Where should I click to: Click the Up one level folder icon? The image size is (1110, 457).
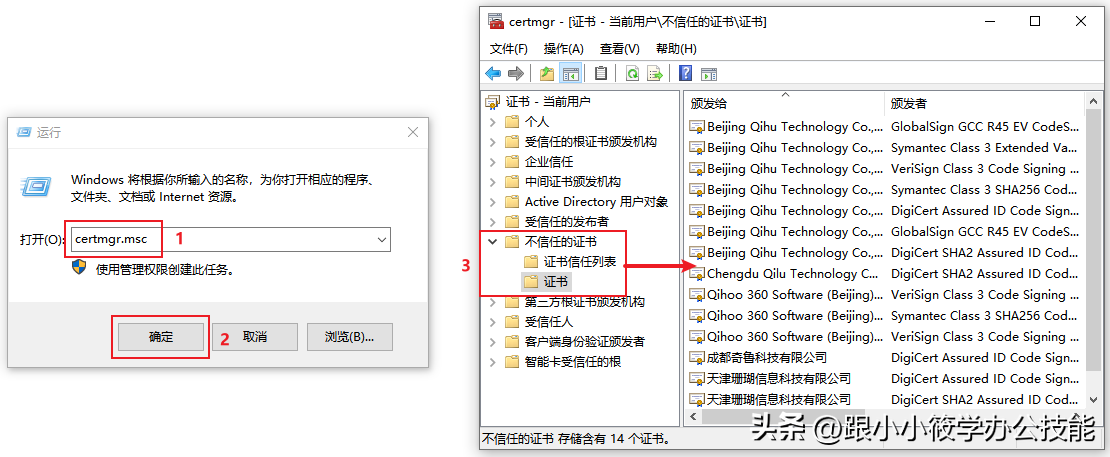[x=547, y=73]
